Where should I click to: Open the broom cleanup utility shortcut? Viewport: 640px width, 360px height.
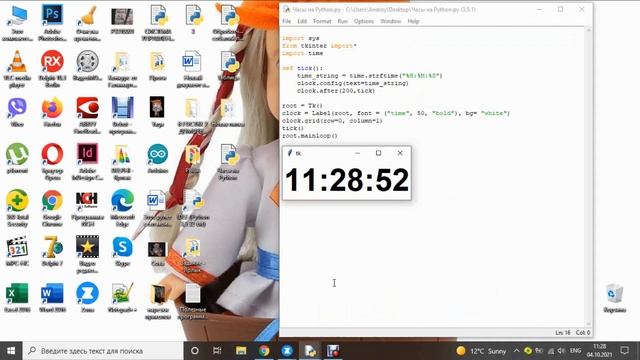(87, 23)
